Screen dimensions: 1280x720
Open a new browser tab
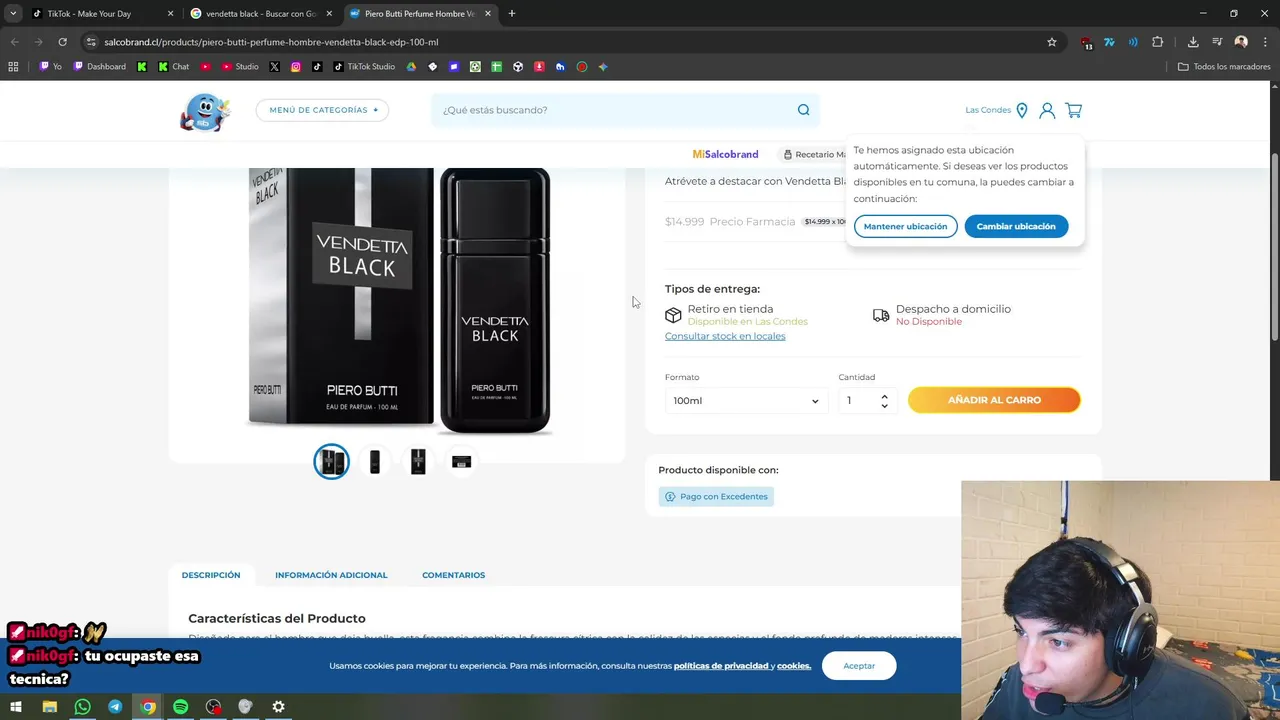(512, 14)
